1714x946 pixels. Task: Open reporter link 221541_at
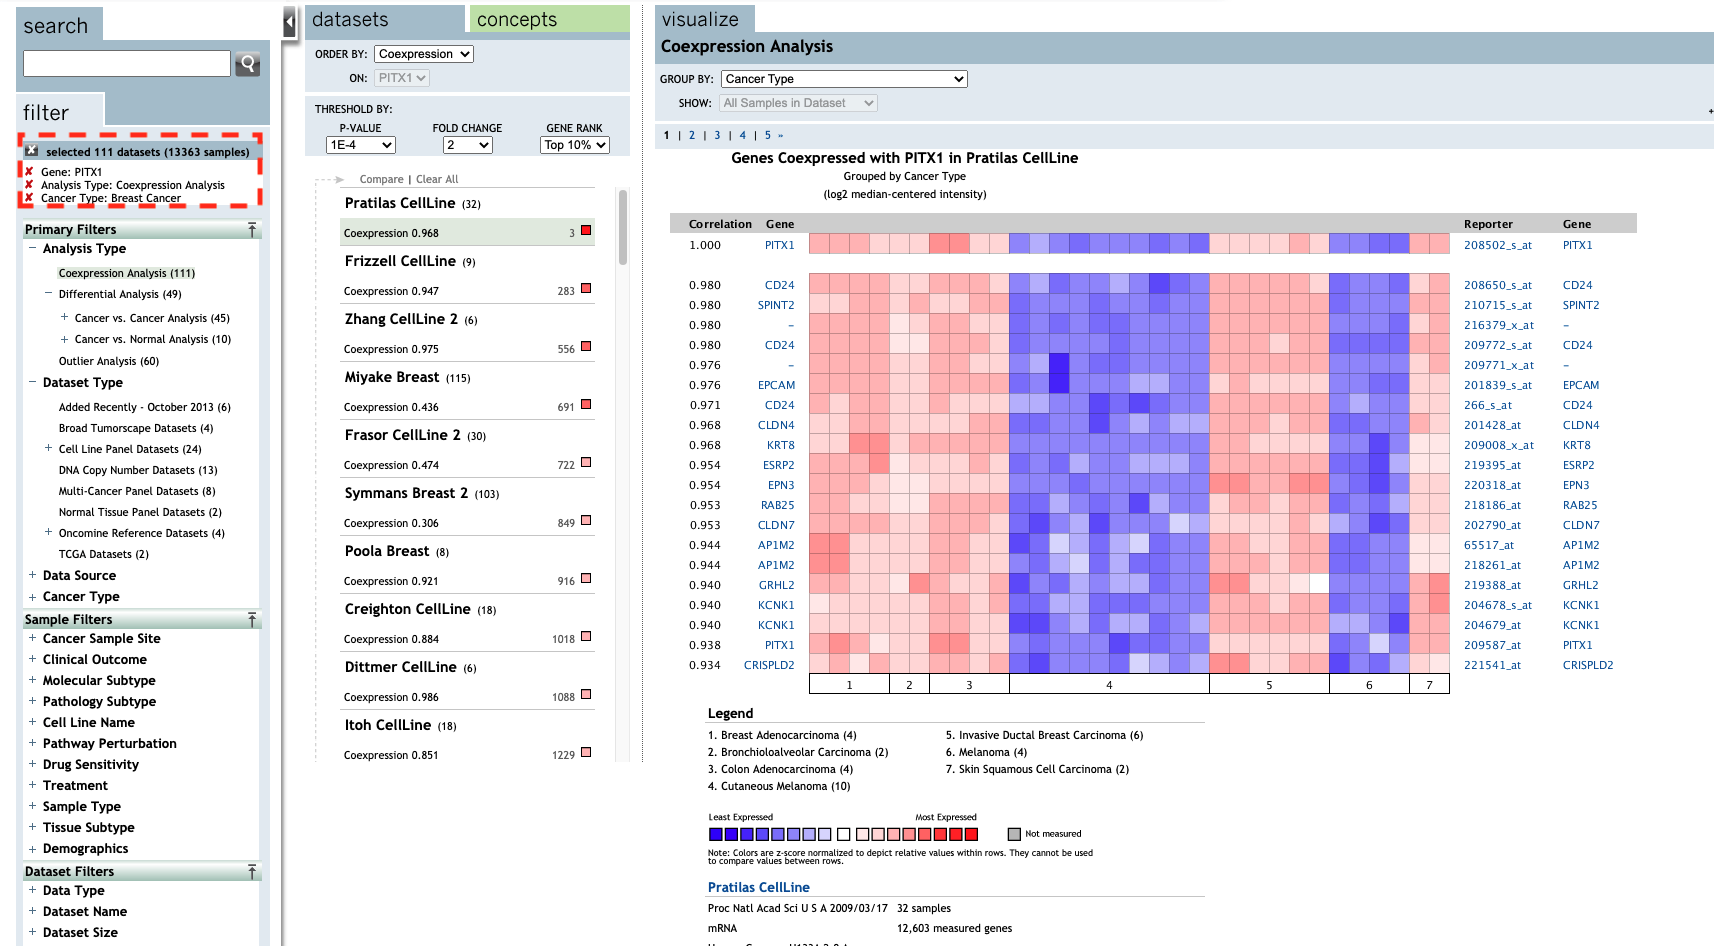point(1492,665)
